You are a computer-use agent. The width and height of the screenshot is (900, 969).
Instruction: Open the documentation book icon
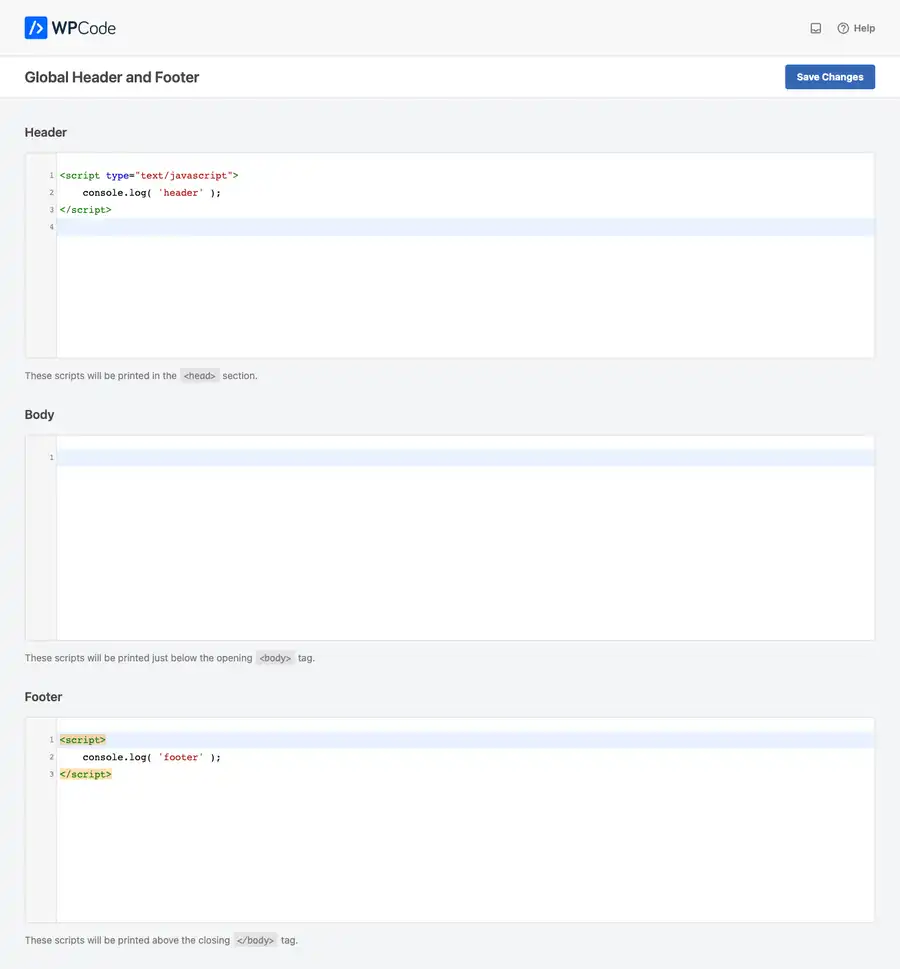[816, 28]
